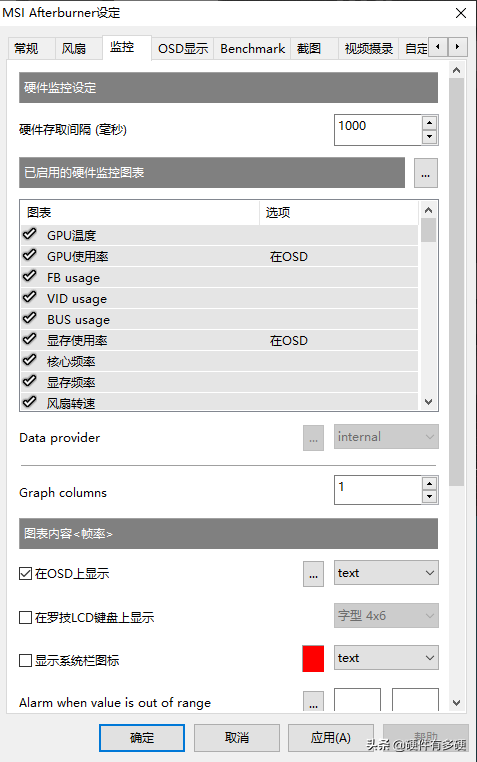The height and width of the screenshot is (762, 477).
Task: Increase 硬件存取间隔 with the up spinner
Action: point(429,122)
